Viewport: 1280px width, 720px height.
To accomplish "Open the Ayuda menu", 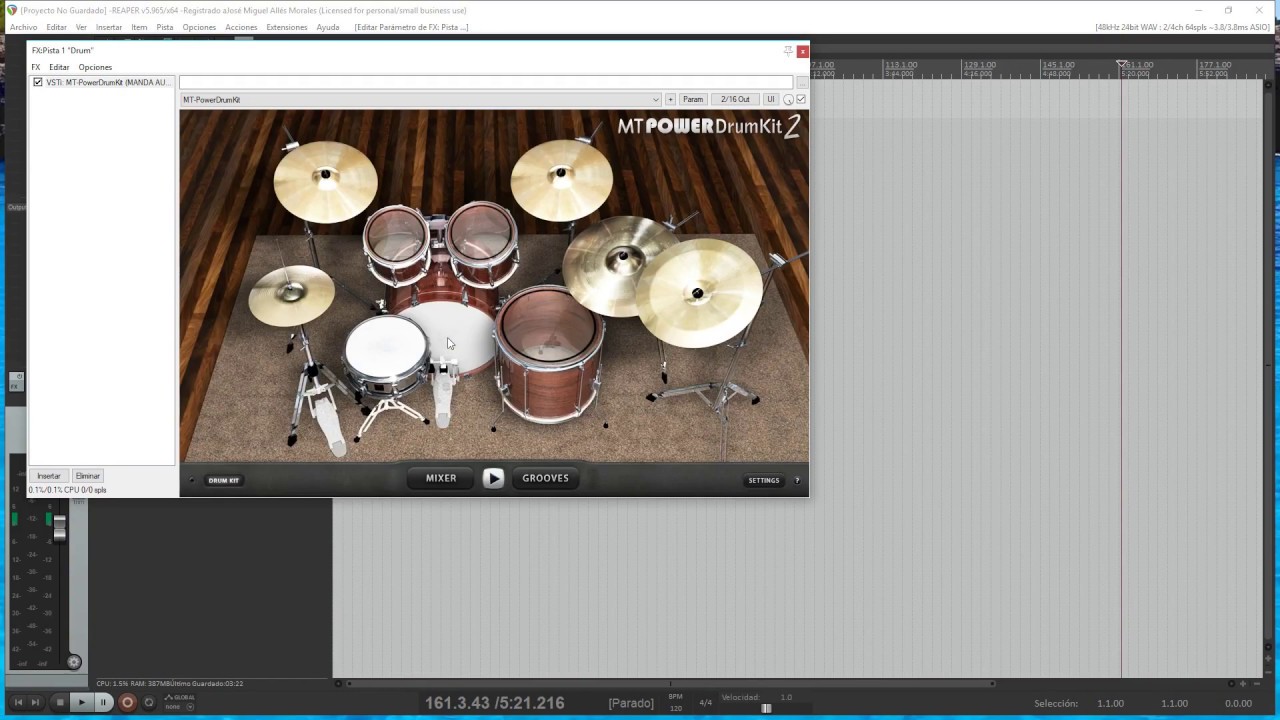I will coord(328,27).
